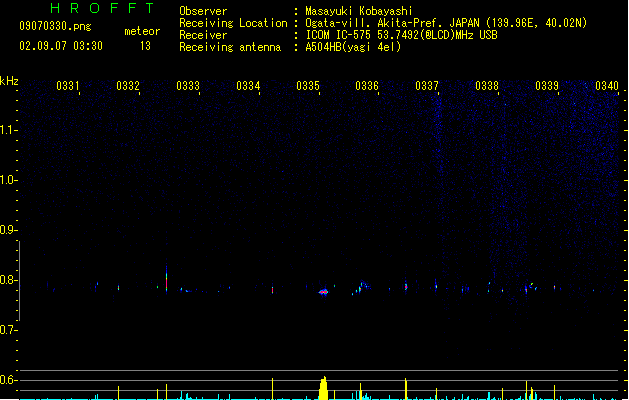The image size is (629, 400).
Task: Click the meteor count 13
Action: coord(145,46)
